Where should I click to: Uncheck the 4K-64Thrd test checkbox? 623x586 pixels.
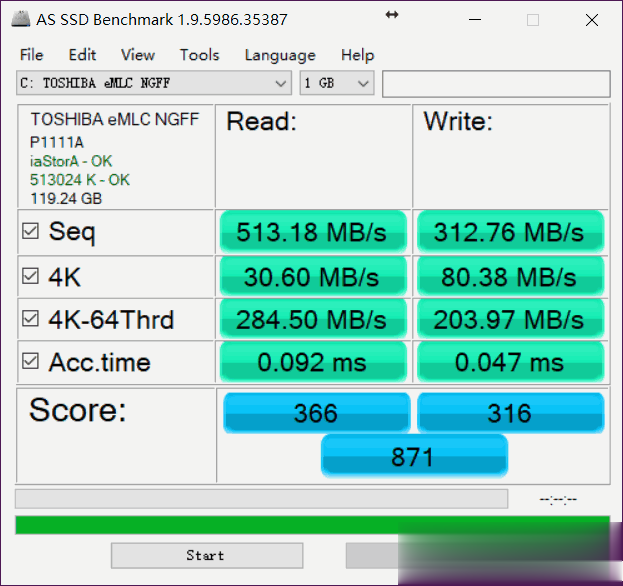(30, 319)
